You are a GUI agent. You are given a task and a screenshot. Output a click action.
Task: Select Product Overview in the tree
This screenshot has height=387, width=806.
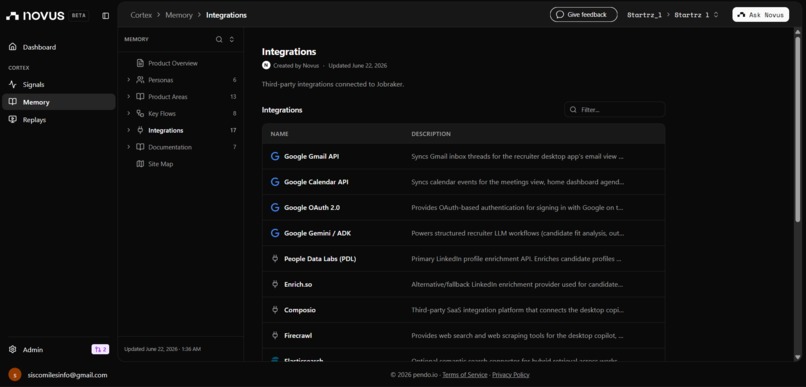click(x=173, y=63)
